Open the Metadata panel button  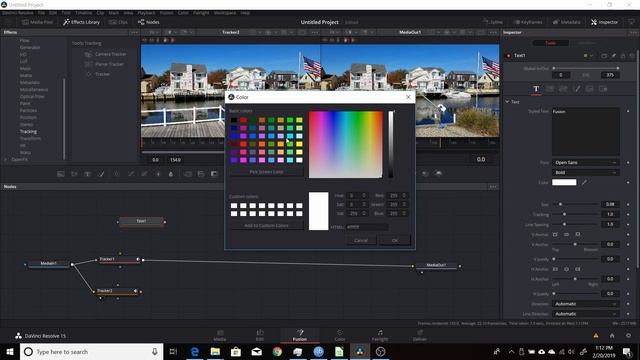click(x=567, y=22)
